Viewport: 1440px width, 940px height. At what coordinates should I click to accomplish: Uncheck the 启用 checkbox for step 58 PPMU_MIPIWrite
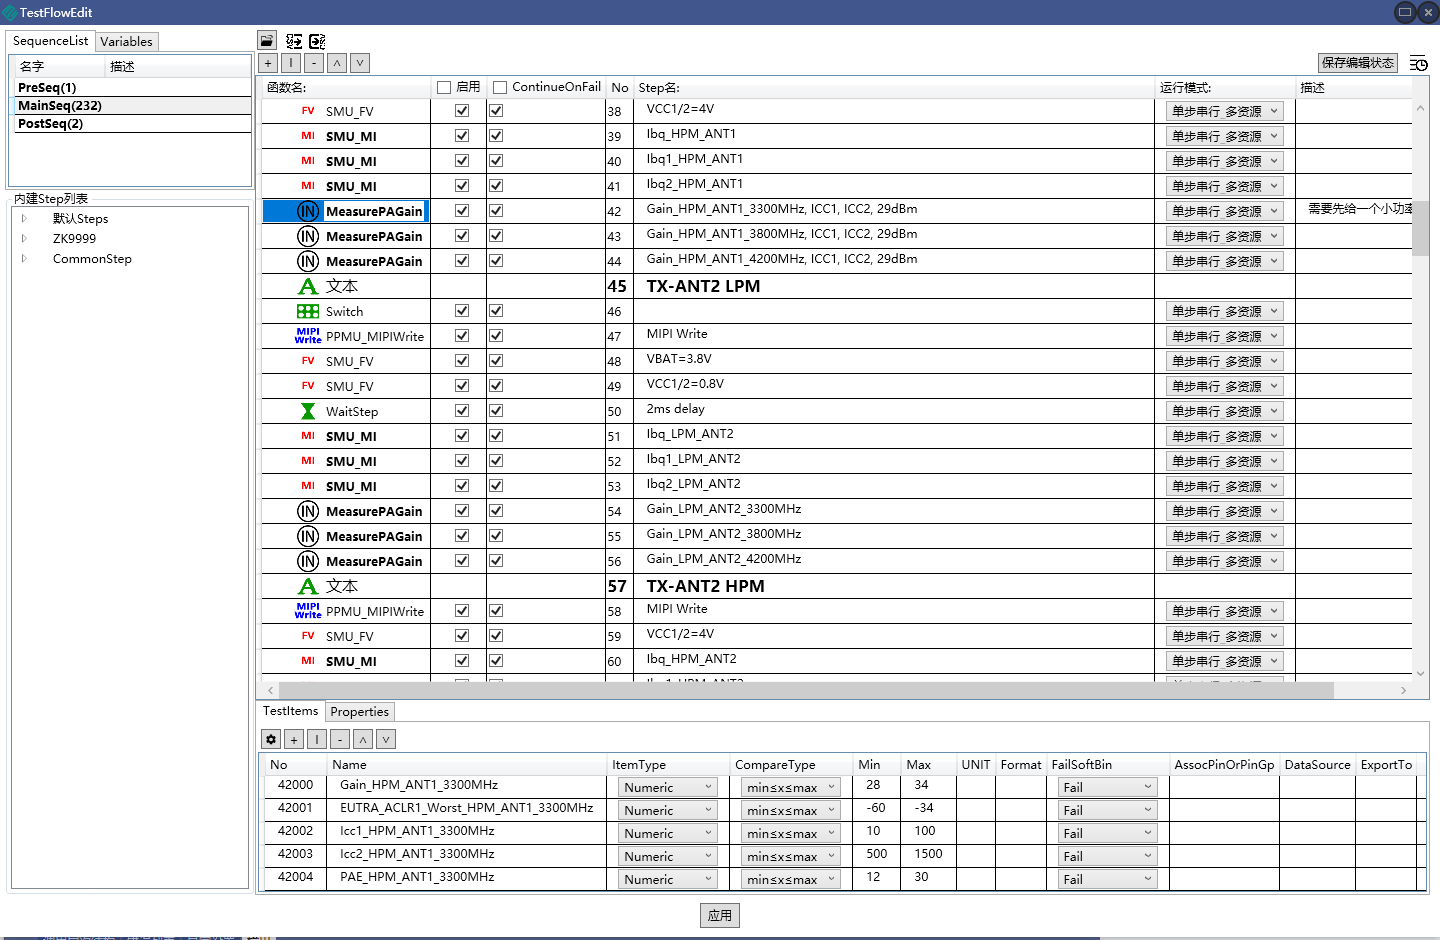coord(462,611)
